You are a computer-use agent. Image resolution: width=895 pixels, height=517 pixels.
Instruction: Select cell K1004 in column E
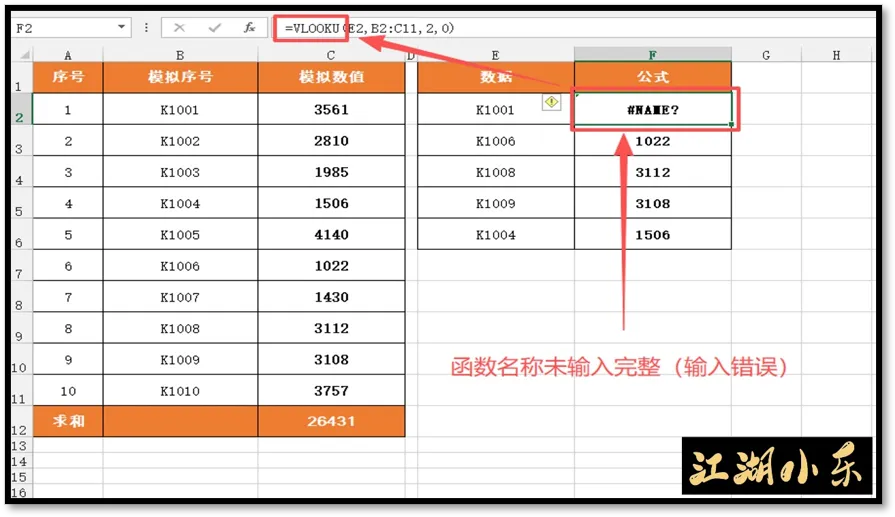(495, 234)
